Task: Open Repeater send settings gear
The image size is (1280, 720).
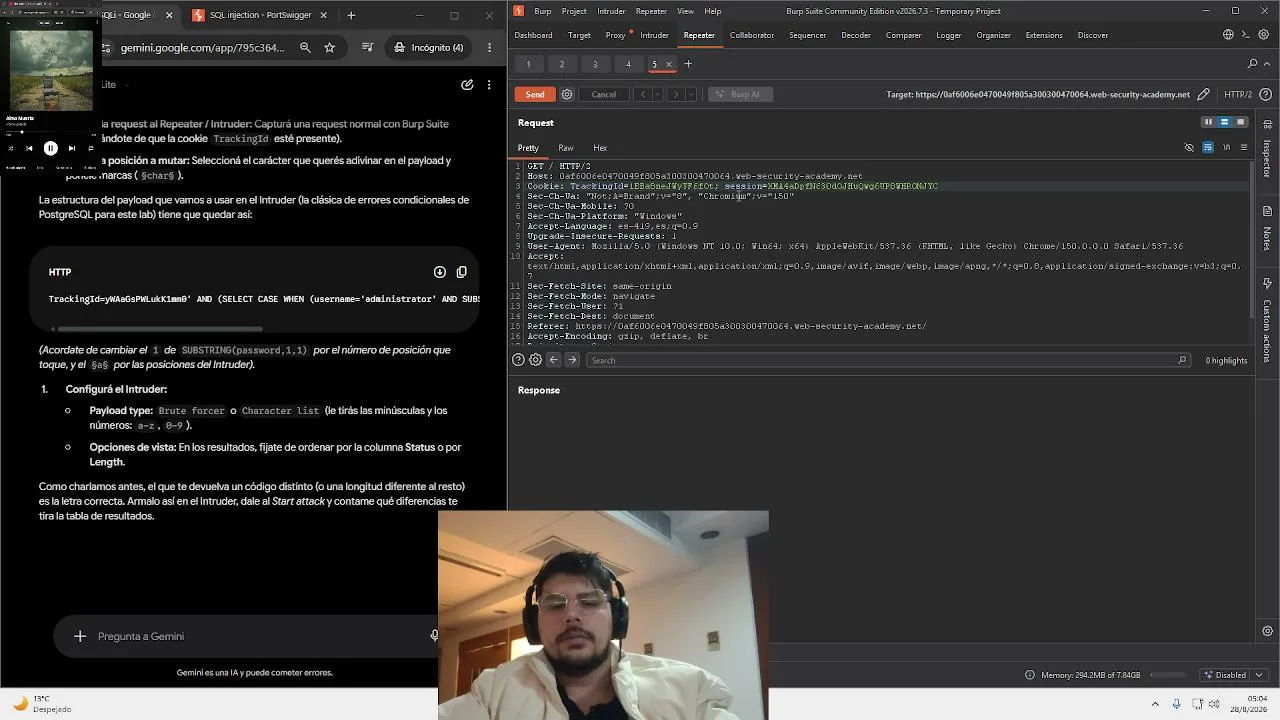Action: click(x=567, y=94)
